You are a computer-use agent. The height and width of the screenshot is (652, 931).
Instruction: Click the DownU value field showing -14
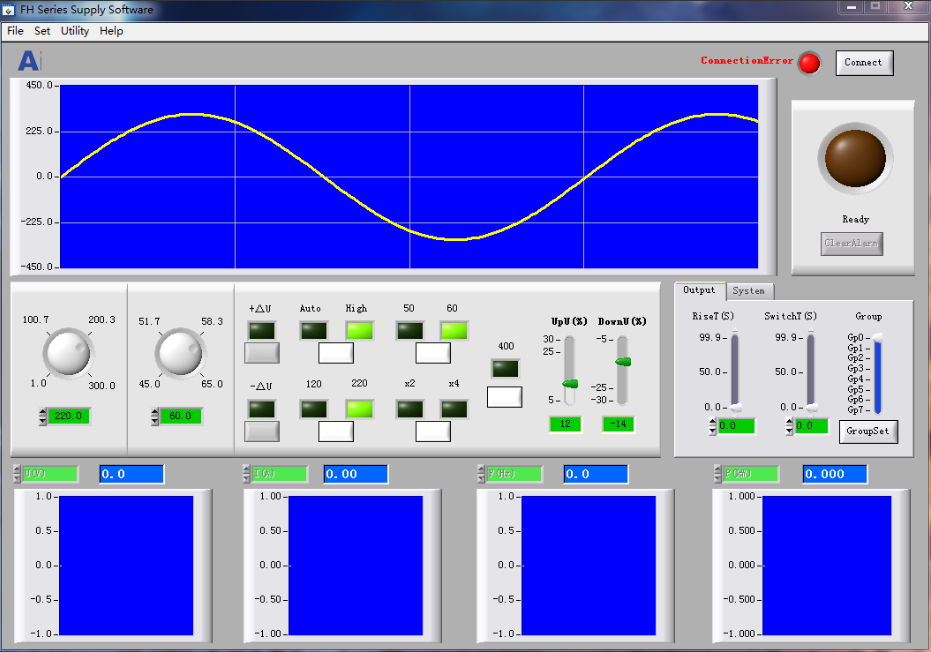619,424
